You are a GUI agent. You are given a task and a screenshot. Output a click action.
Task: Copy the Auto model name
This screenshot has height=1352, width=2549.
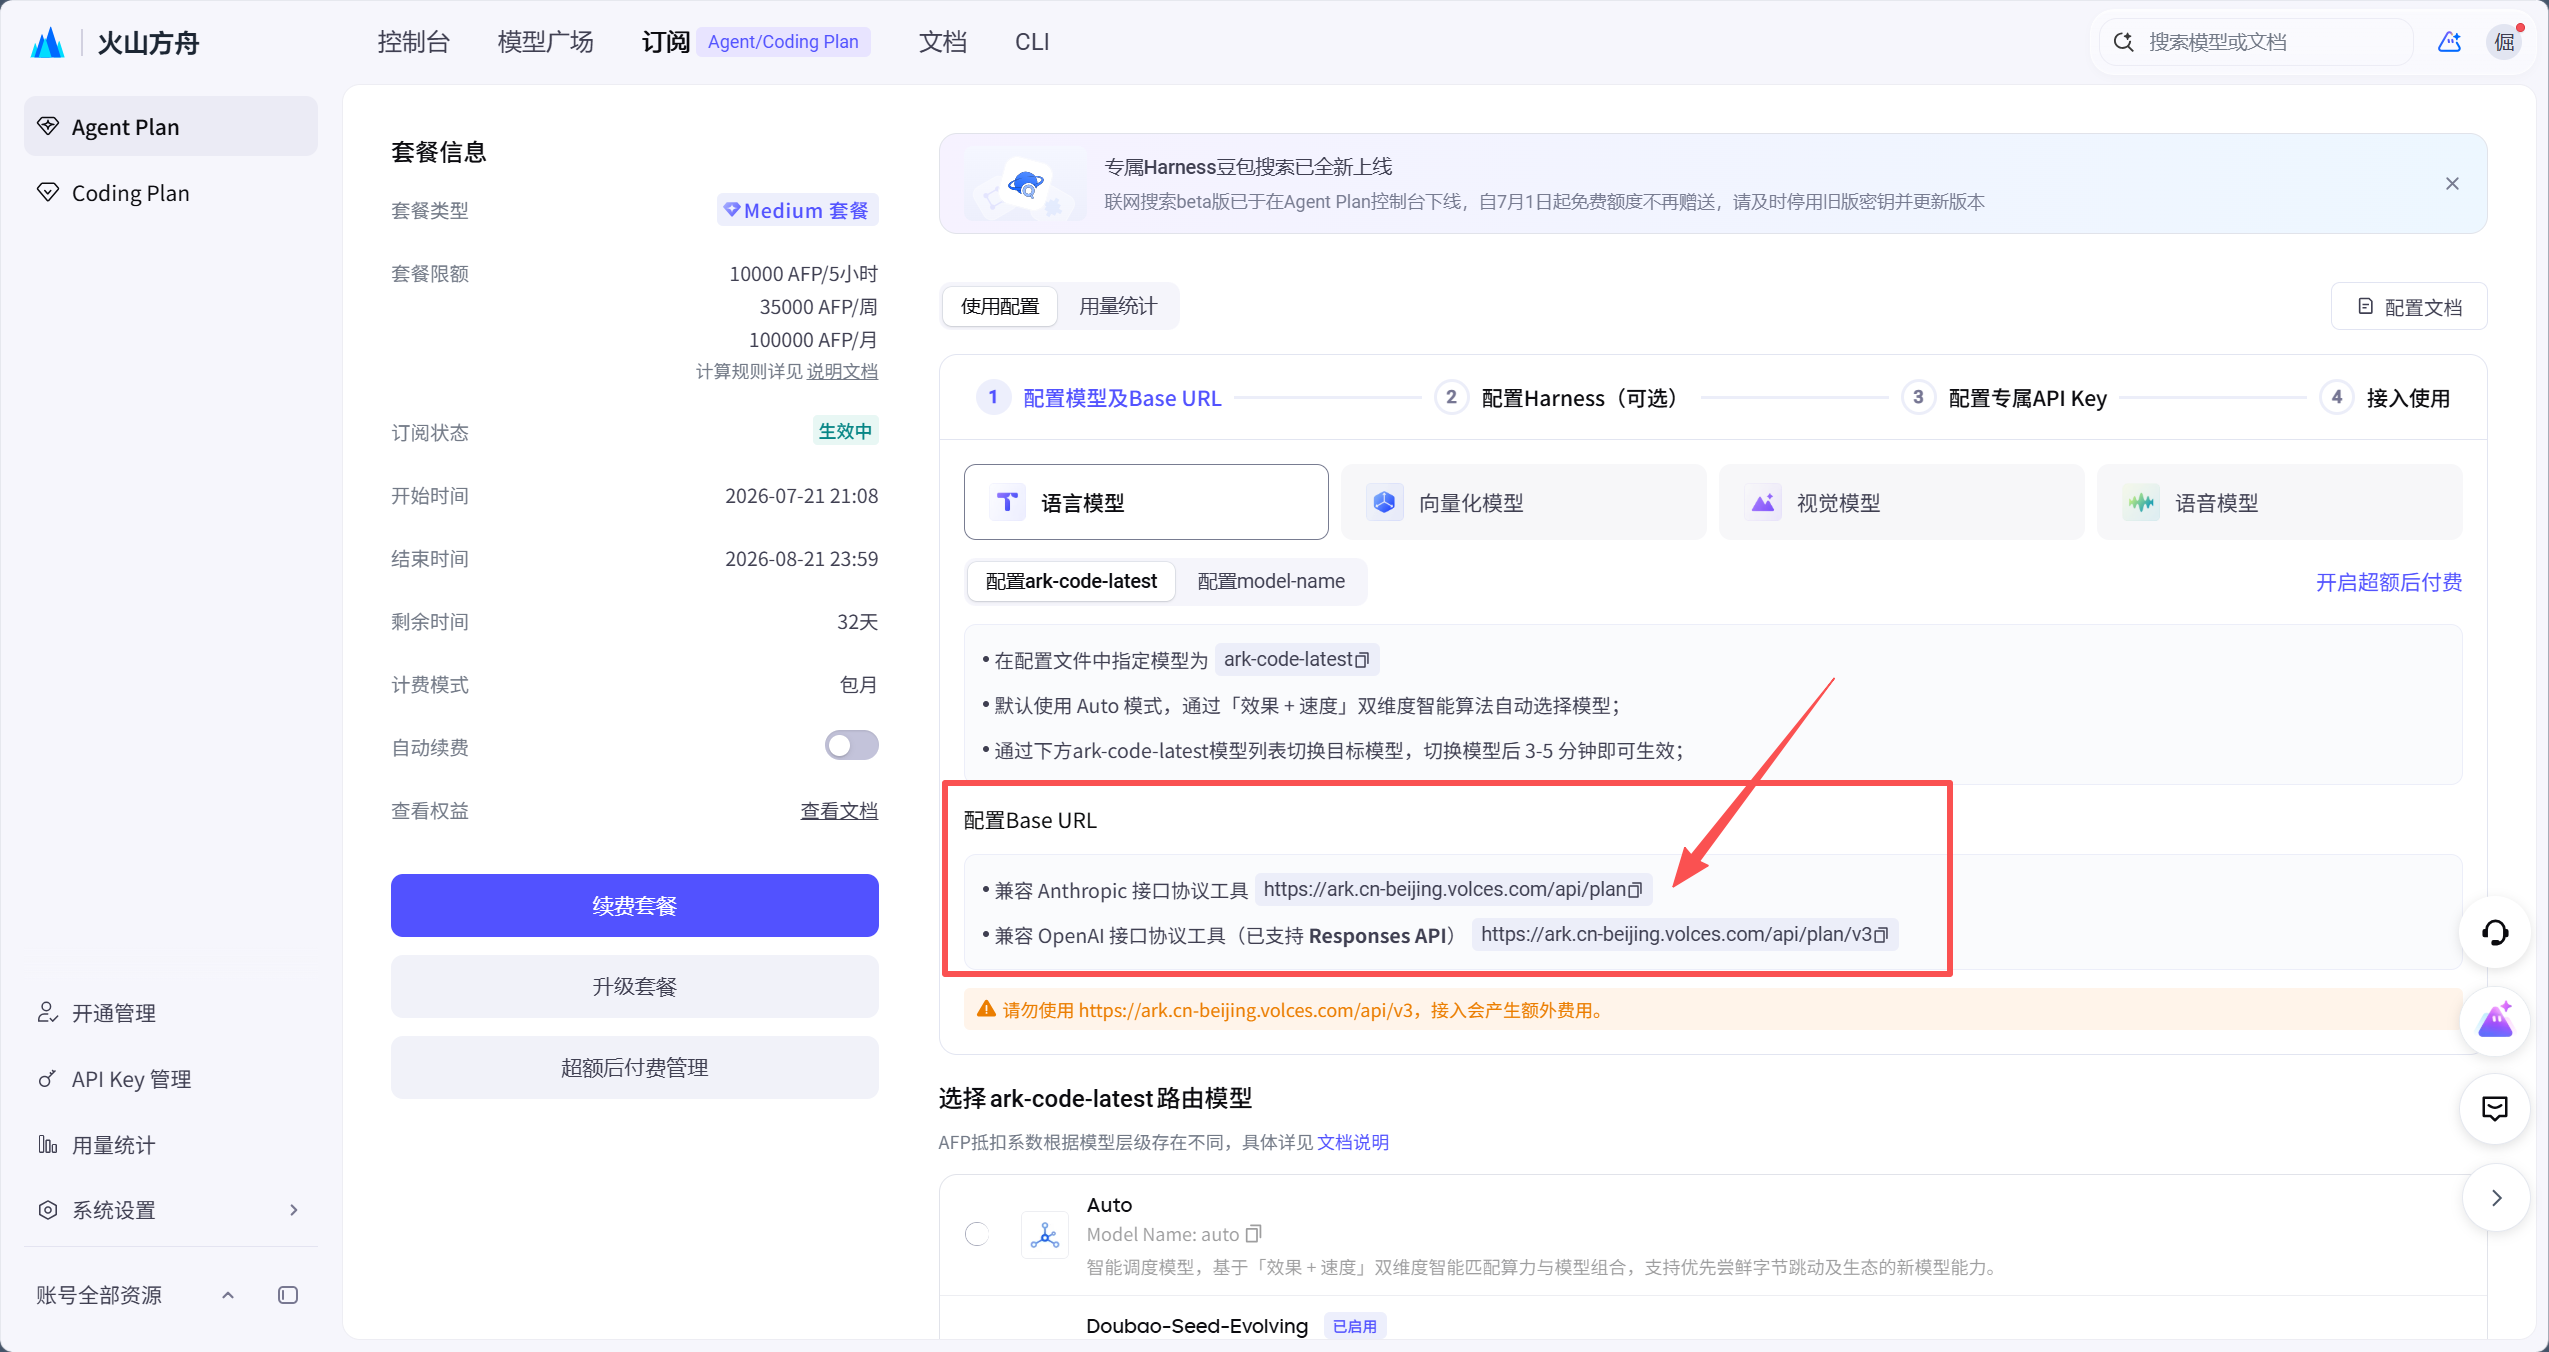pos(1254,1234)
